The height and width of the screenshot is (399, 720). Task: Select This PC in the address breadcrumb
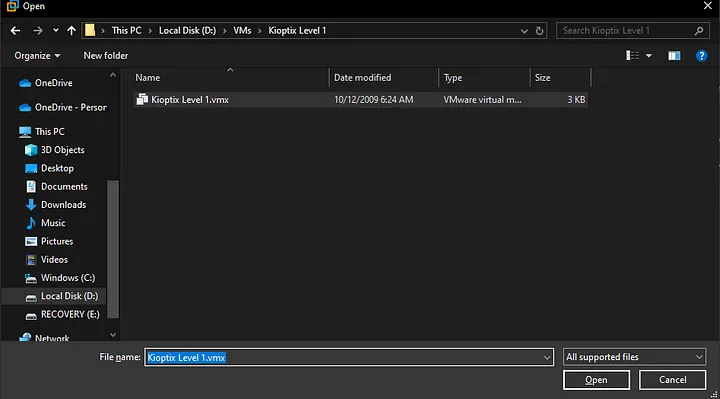tap(127, 31)
